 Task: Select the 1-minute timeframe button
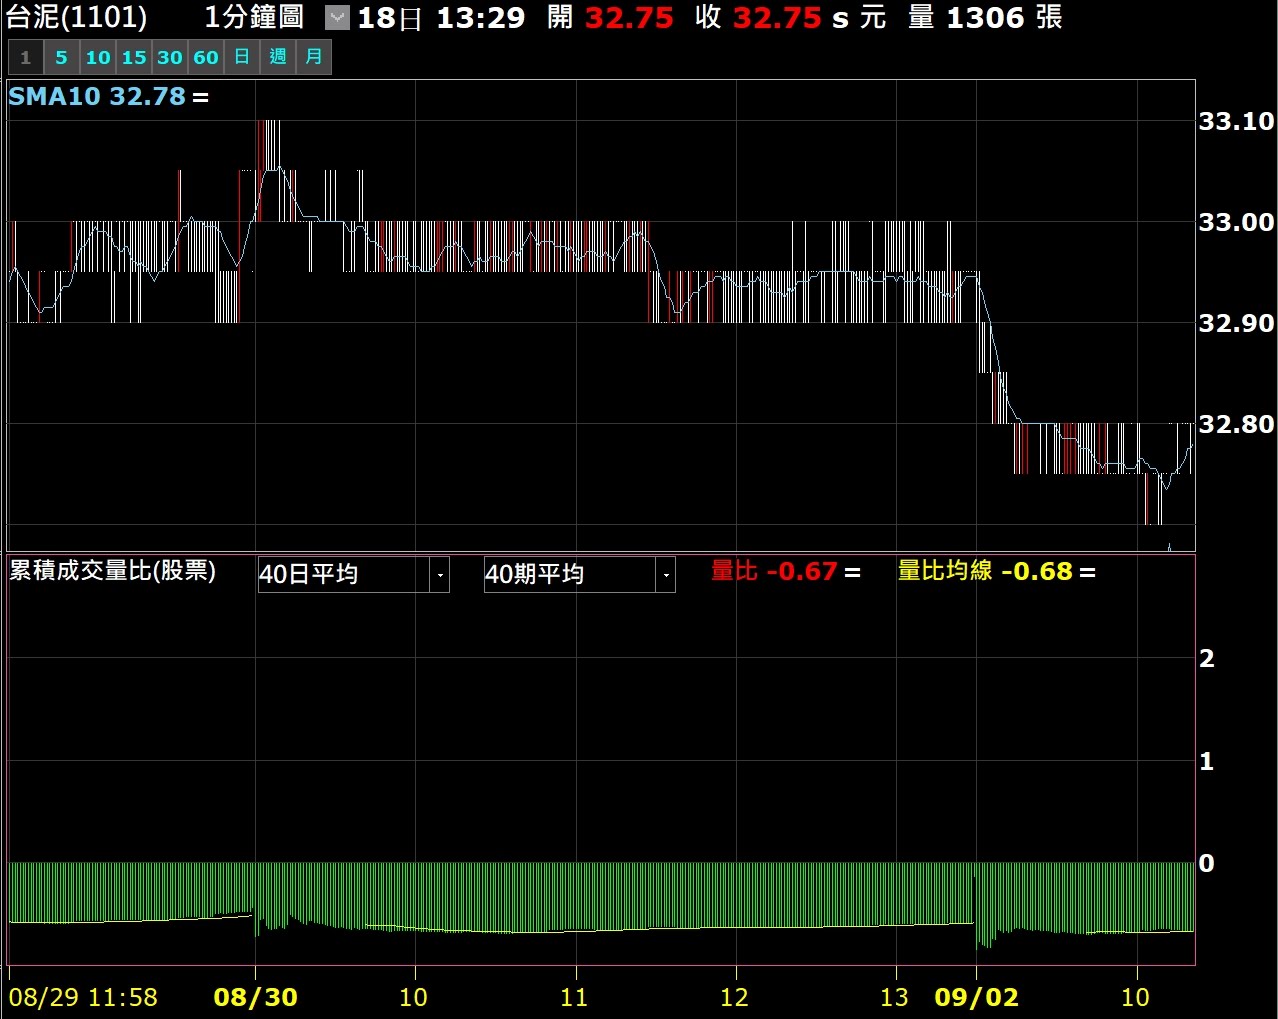(x=26, y=58)
